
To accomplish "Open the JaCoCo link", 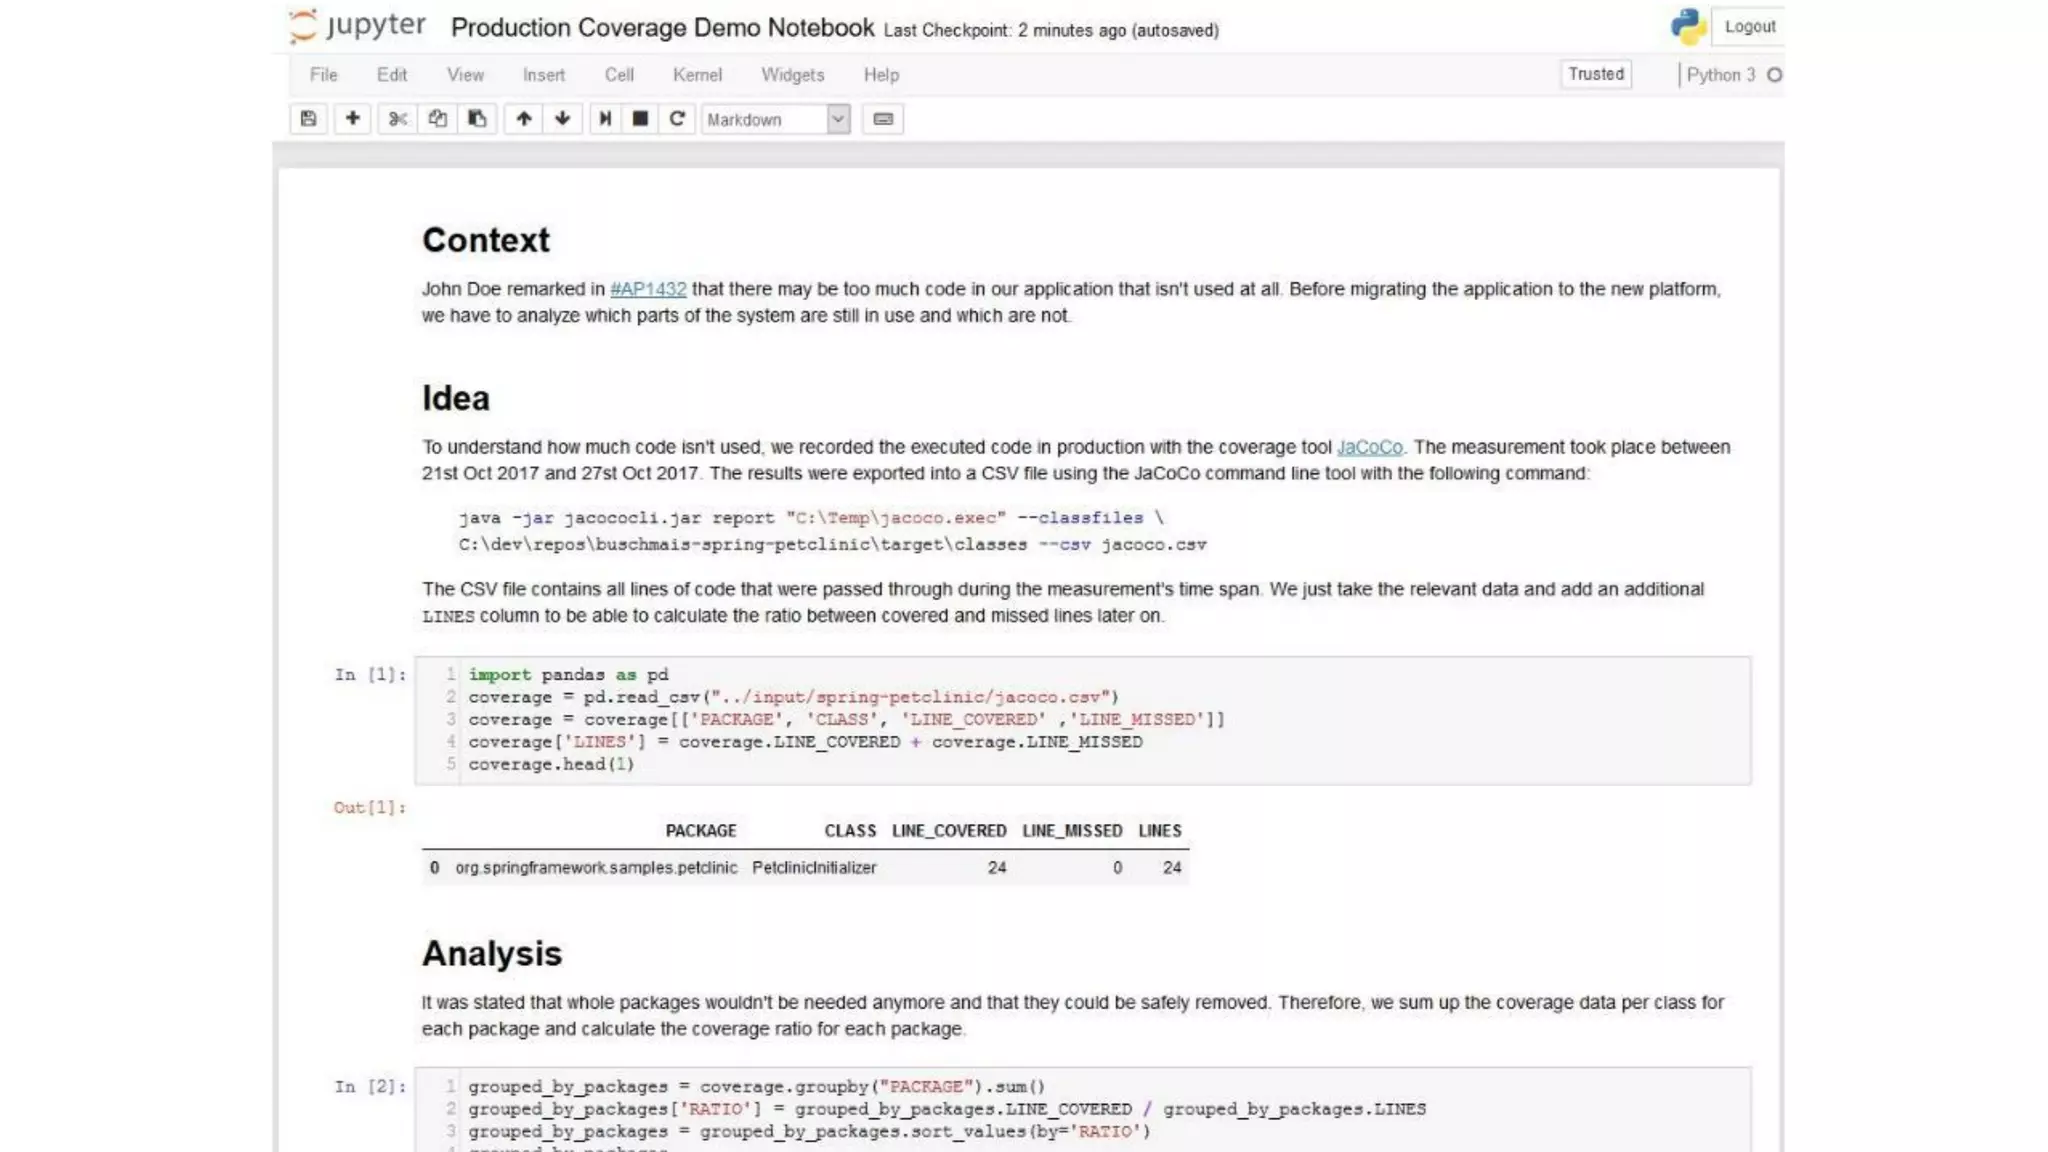I will 1369,447.
